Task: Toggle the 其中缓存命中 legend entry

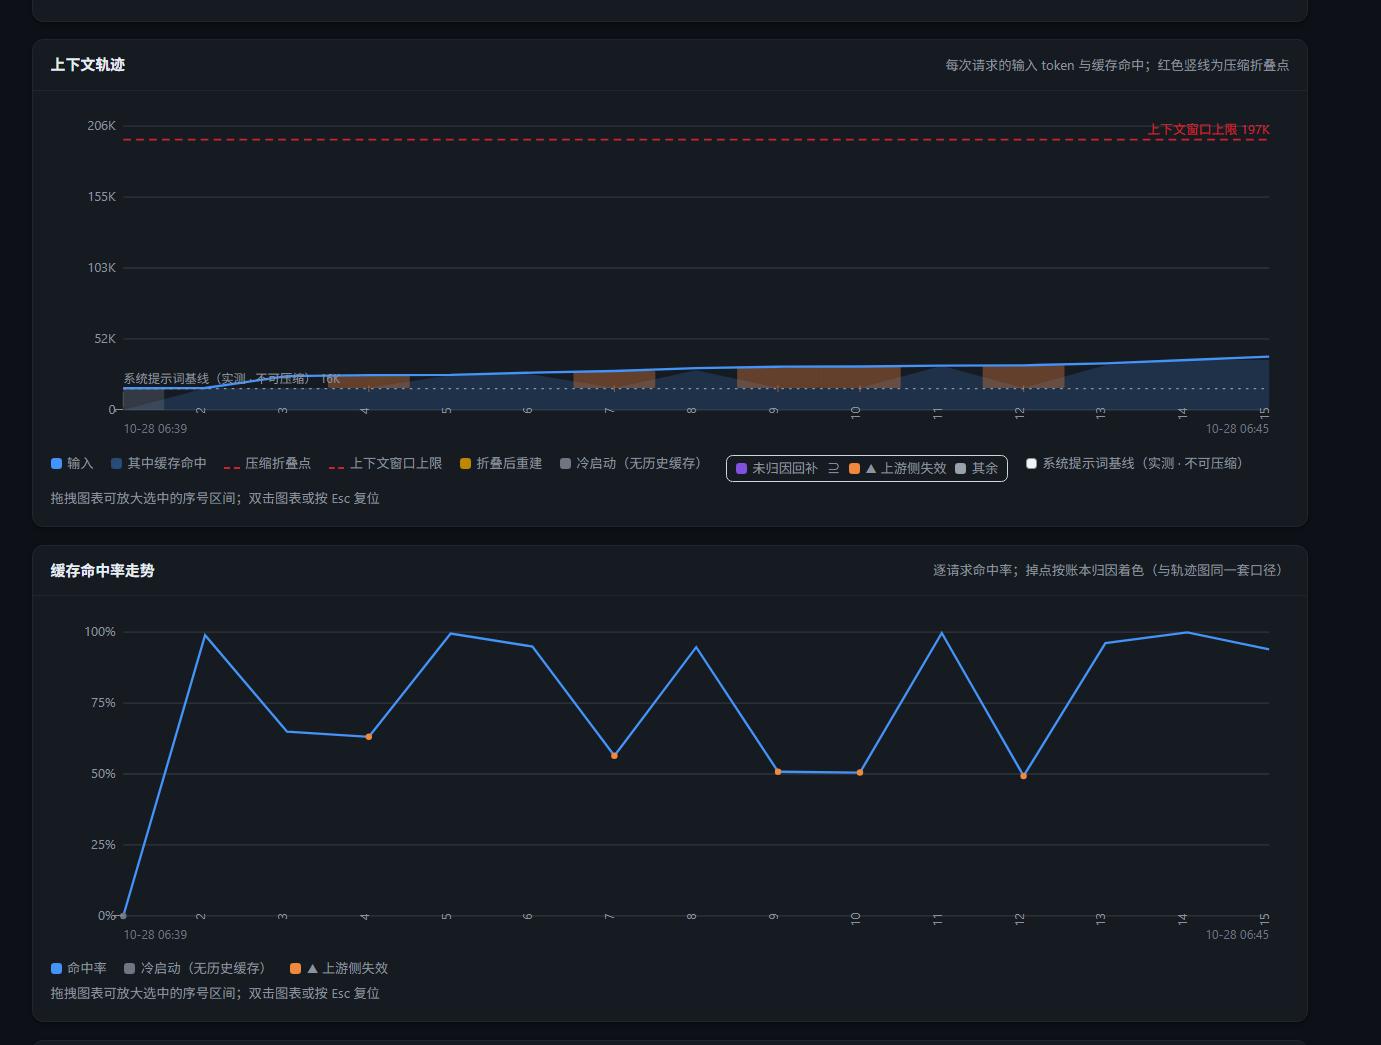Action: [x=158, y=464]
